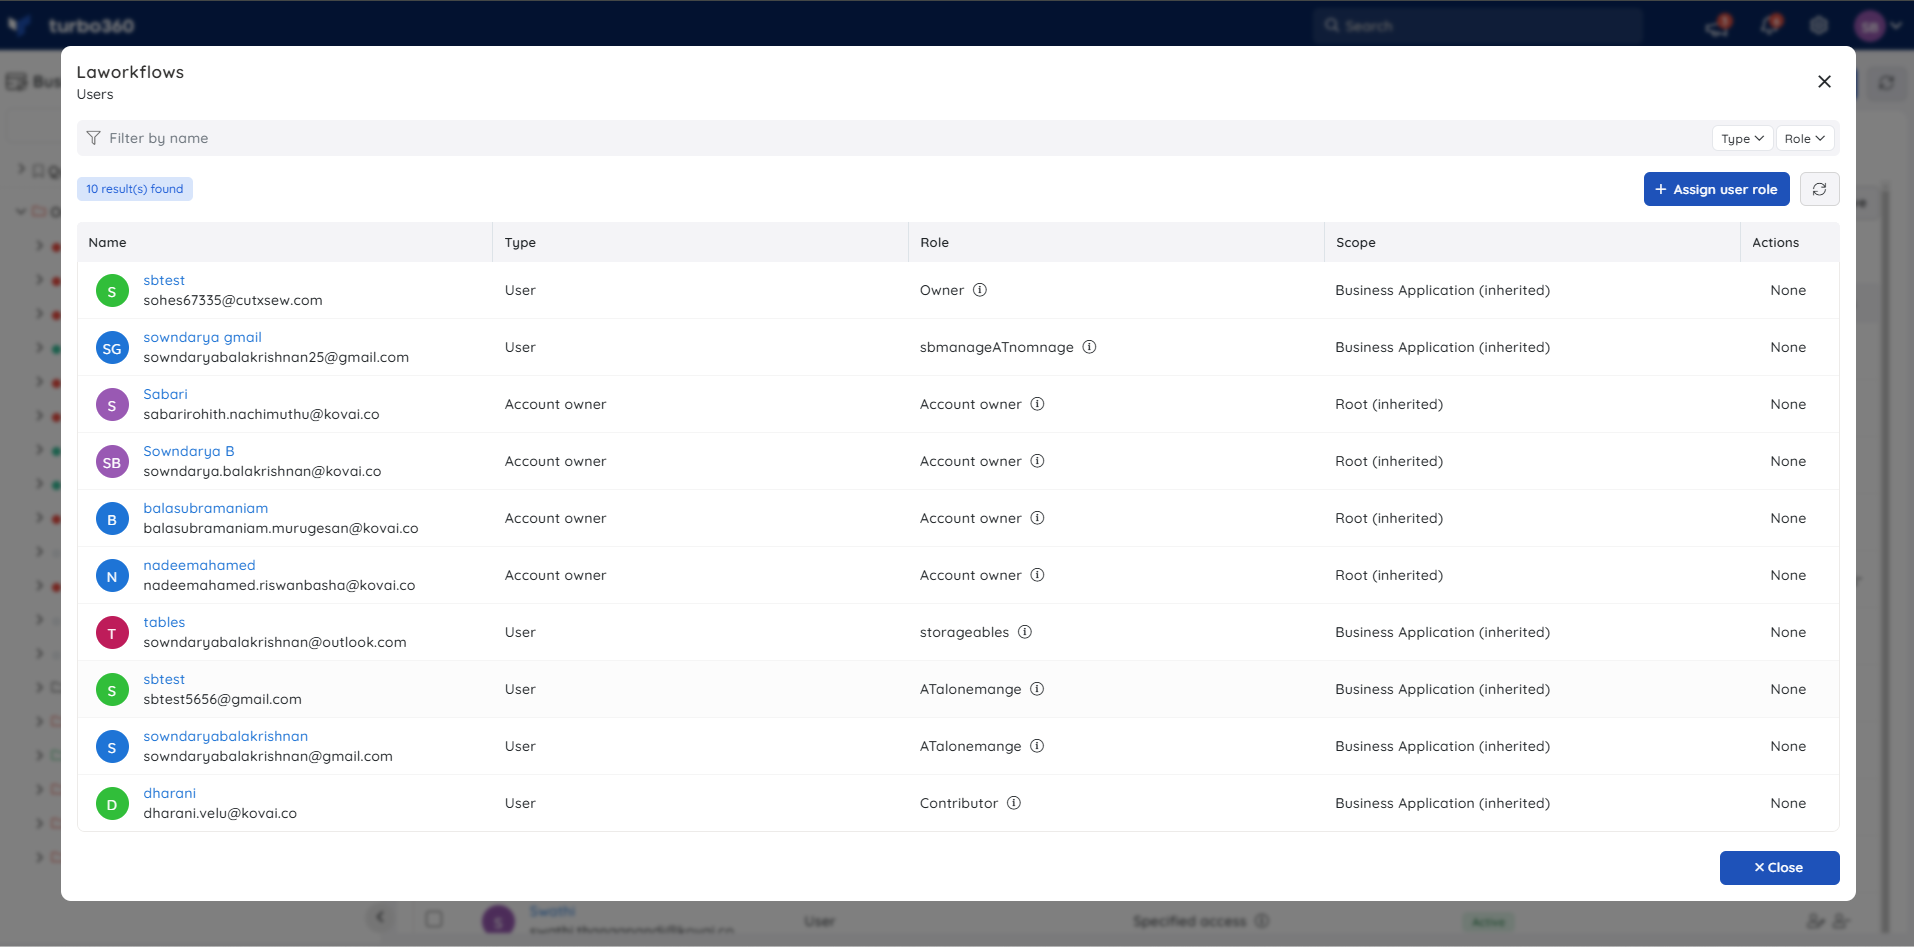Click the T avatar for tables
Image resolution: width=1914 pixels, height=947 pixels.
point(112,633)
